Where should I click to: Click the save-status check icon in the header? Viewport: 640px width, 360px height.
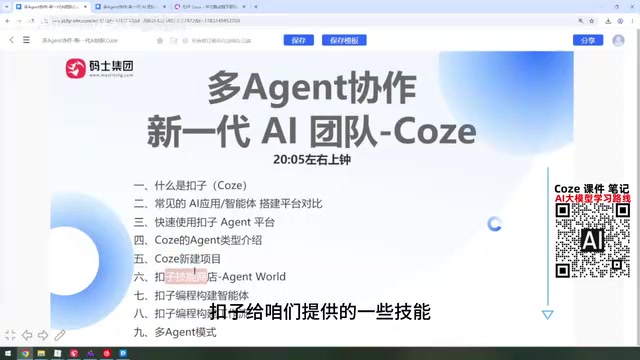pos(185,40)
